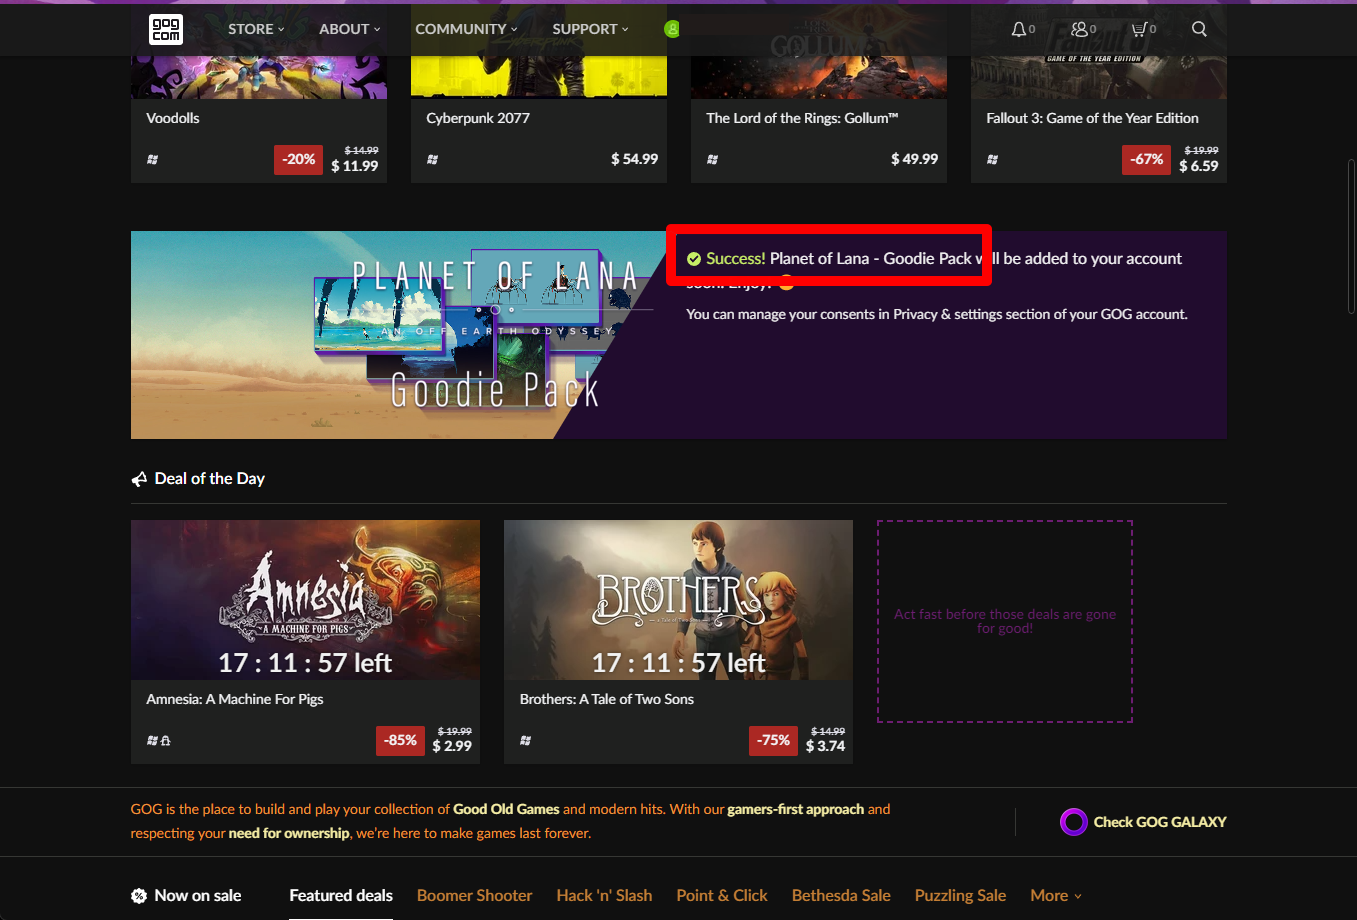Click the Windows icon under Voodolls
This screenshot has width=1357, height=920.
point(152,159)
